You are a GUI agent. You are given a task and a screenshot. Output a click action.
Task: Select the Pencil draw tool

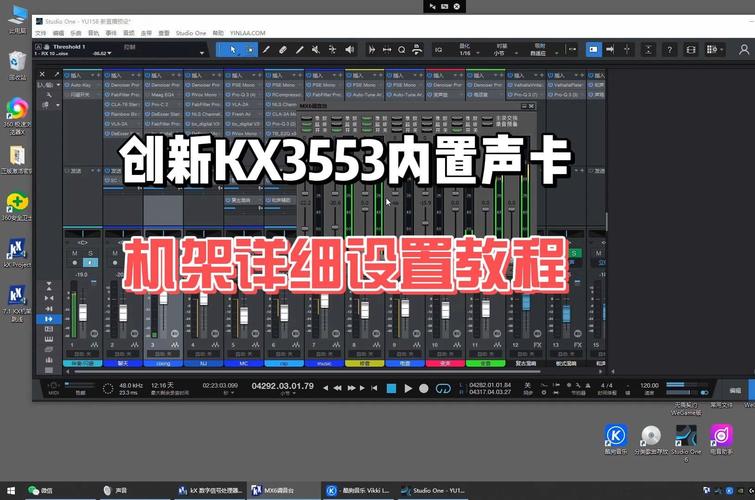click(x=267, y=49)
